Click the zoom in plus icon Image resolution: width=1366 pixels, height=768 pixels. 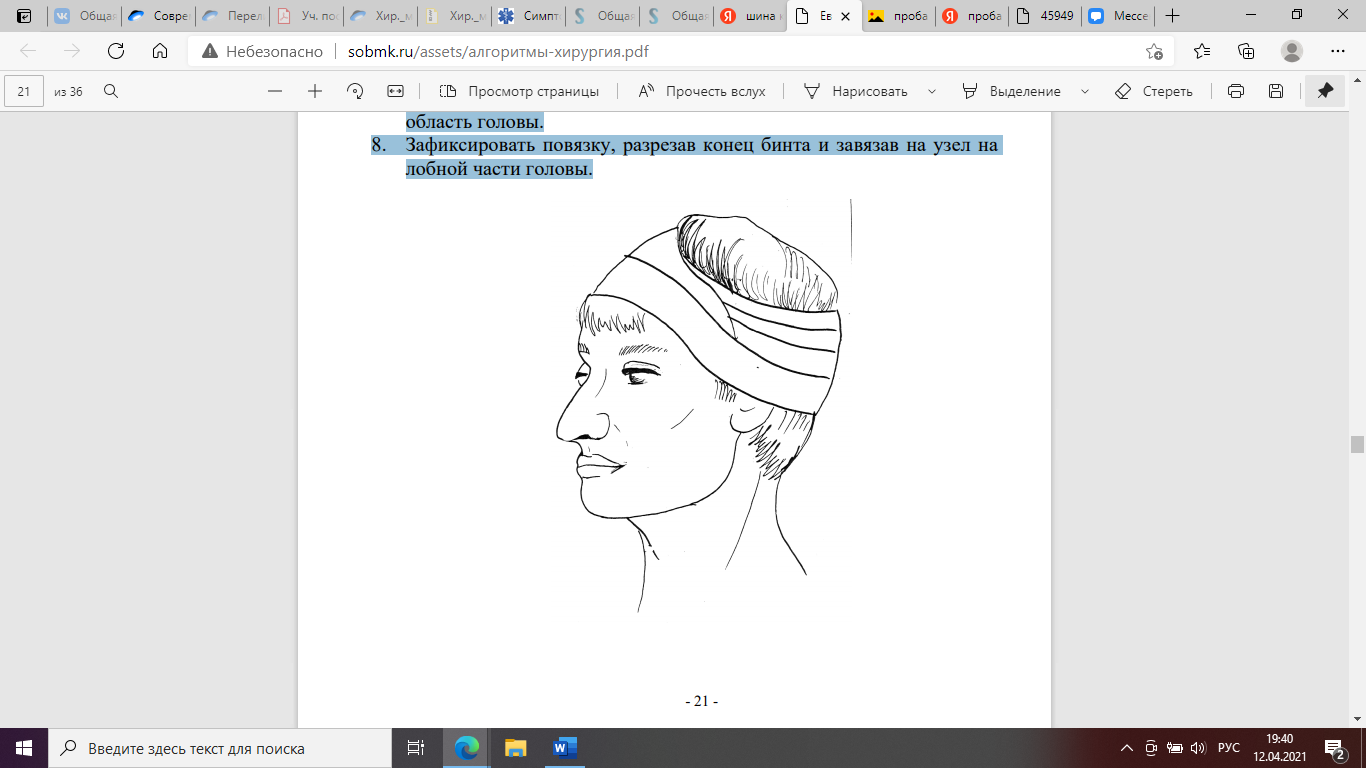point(315,91)
